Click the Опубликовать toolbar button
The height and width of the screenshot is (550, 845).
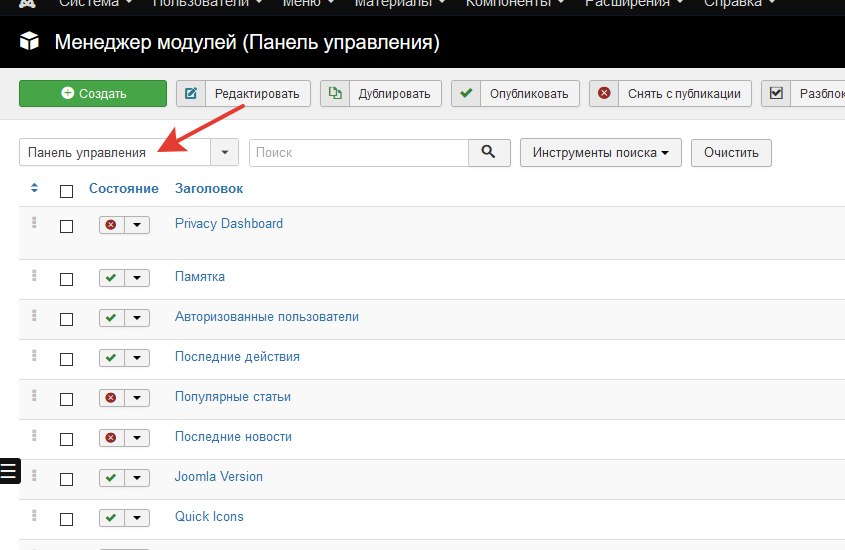[515, 94]
